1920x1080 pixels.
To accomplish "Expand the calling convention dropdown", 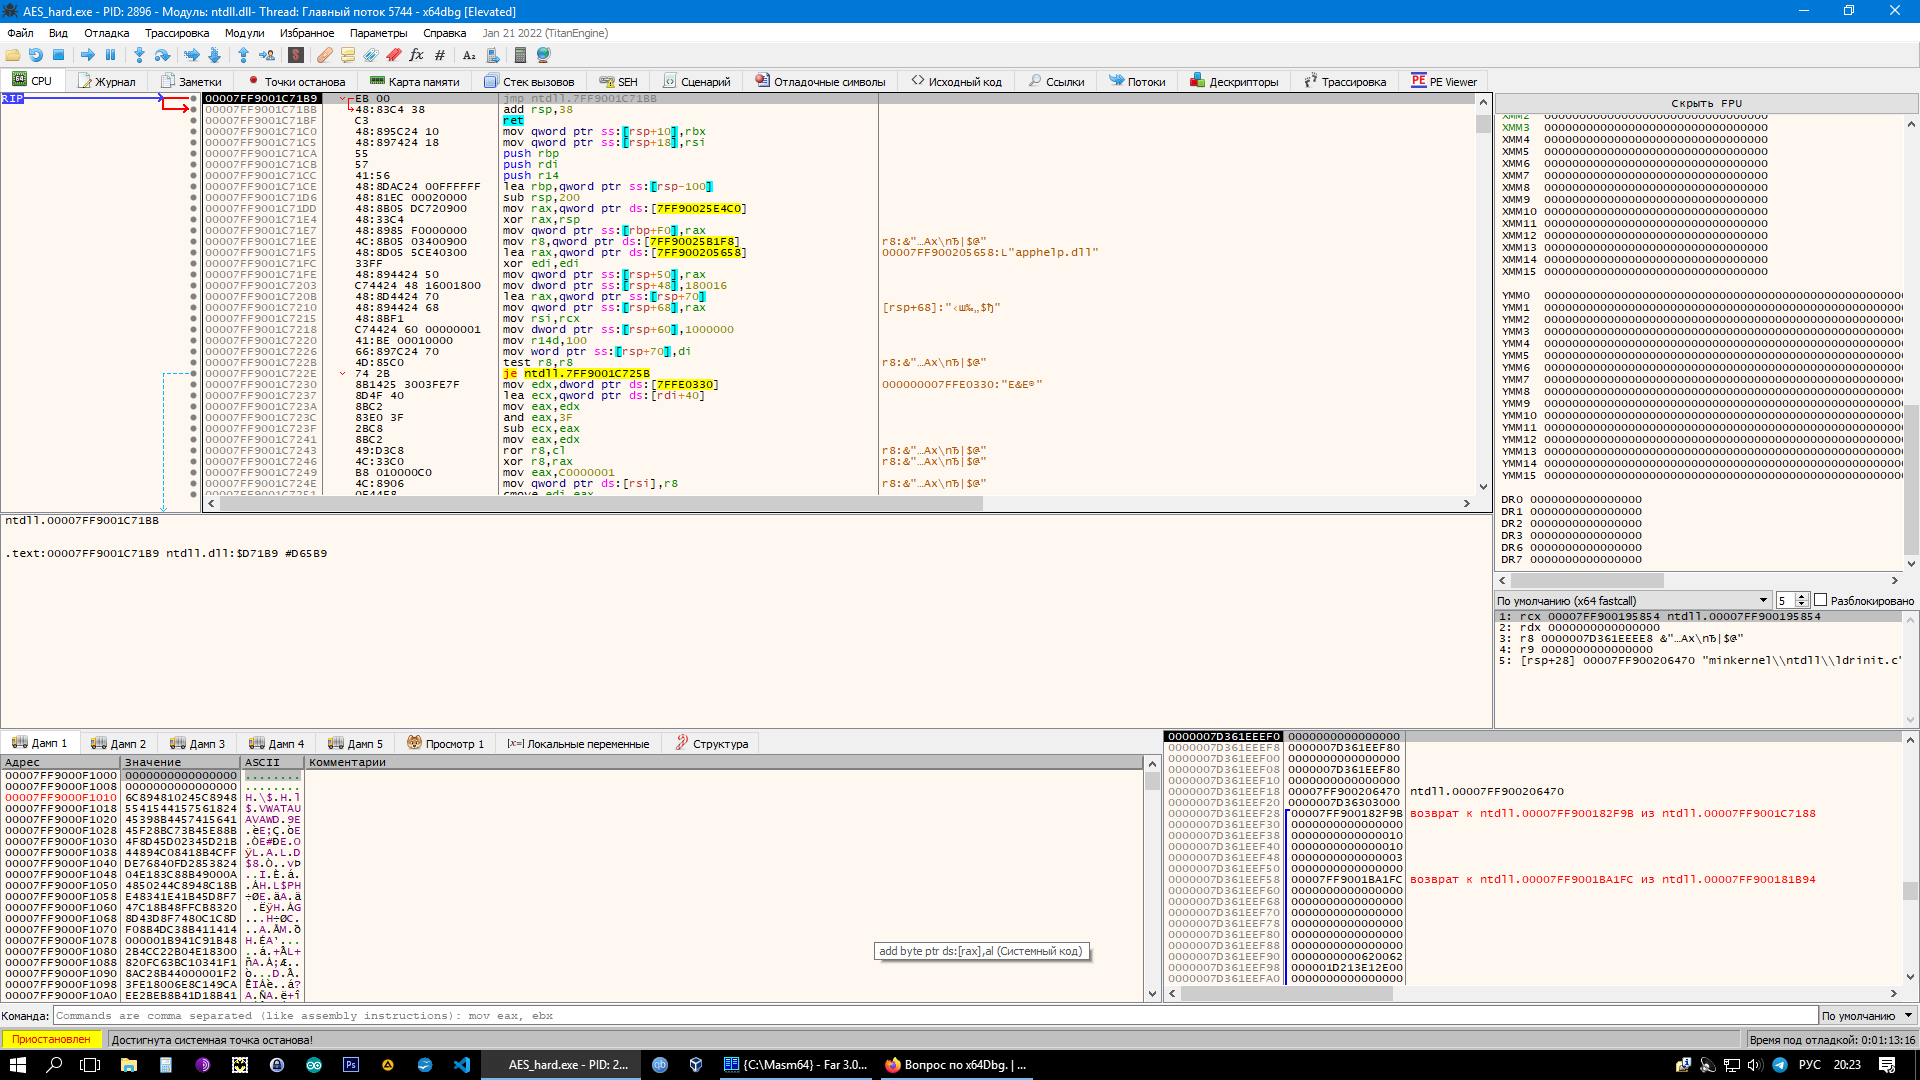I will click(x=1763, y=600).
